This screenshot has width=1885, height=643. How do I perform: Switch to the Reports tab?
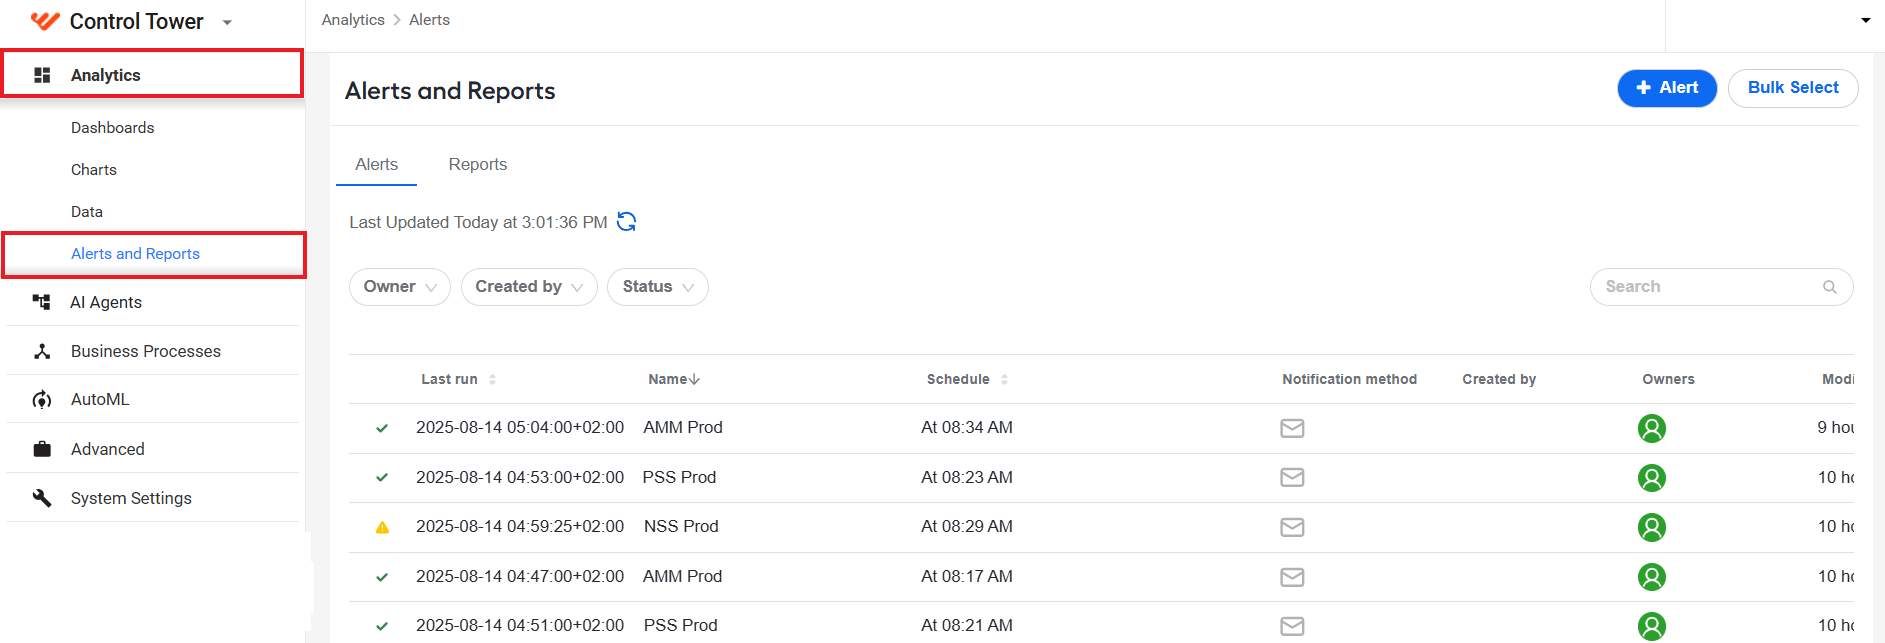click(x=478, y=165)
